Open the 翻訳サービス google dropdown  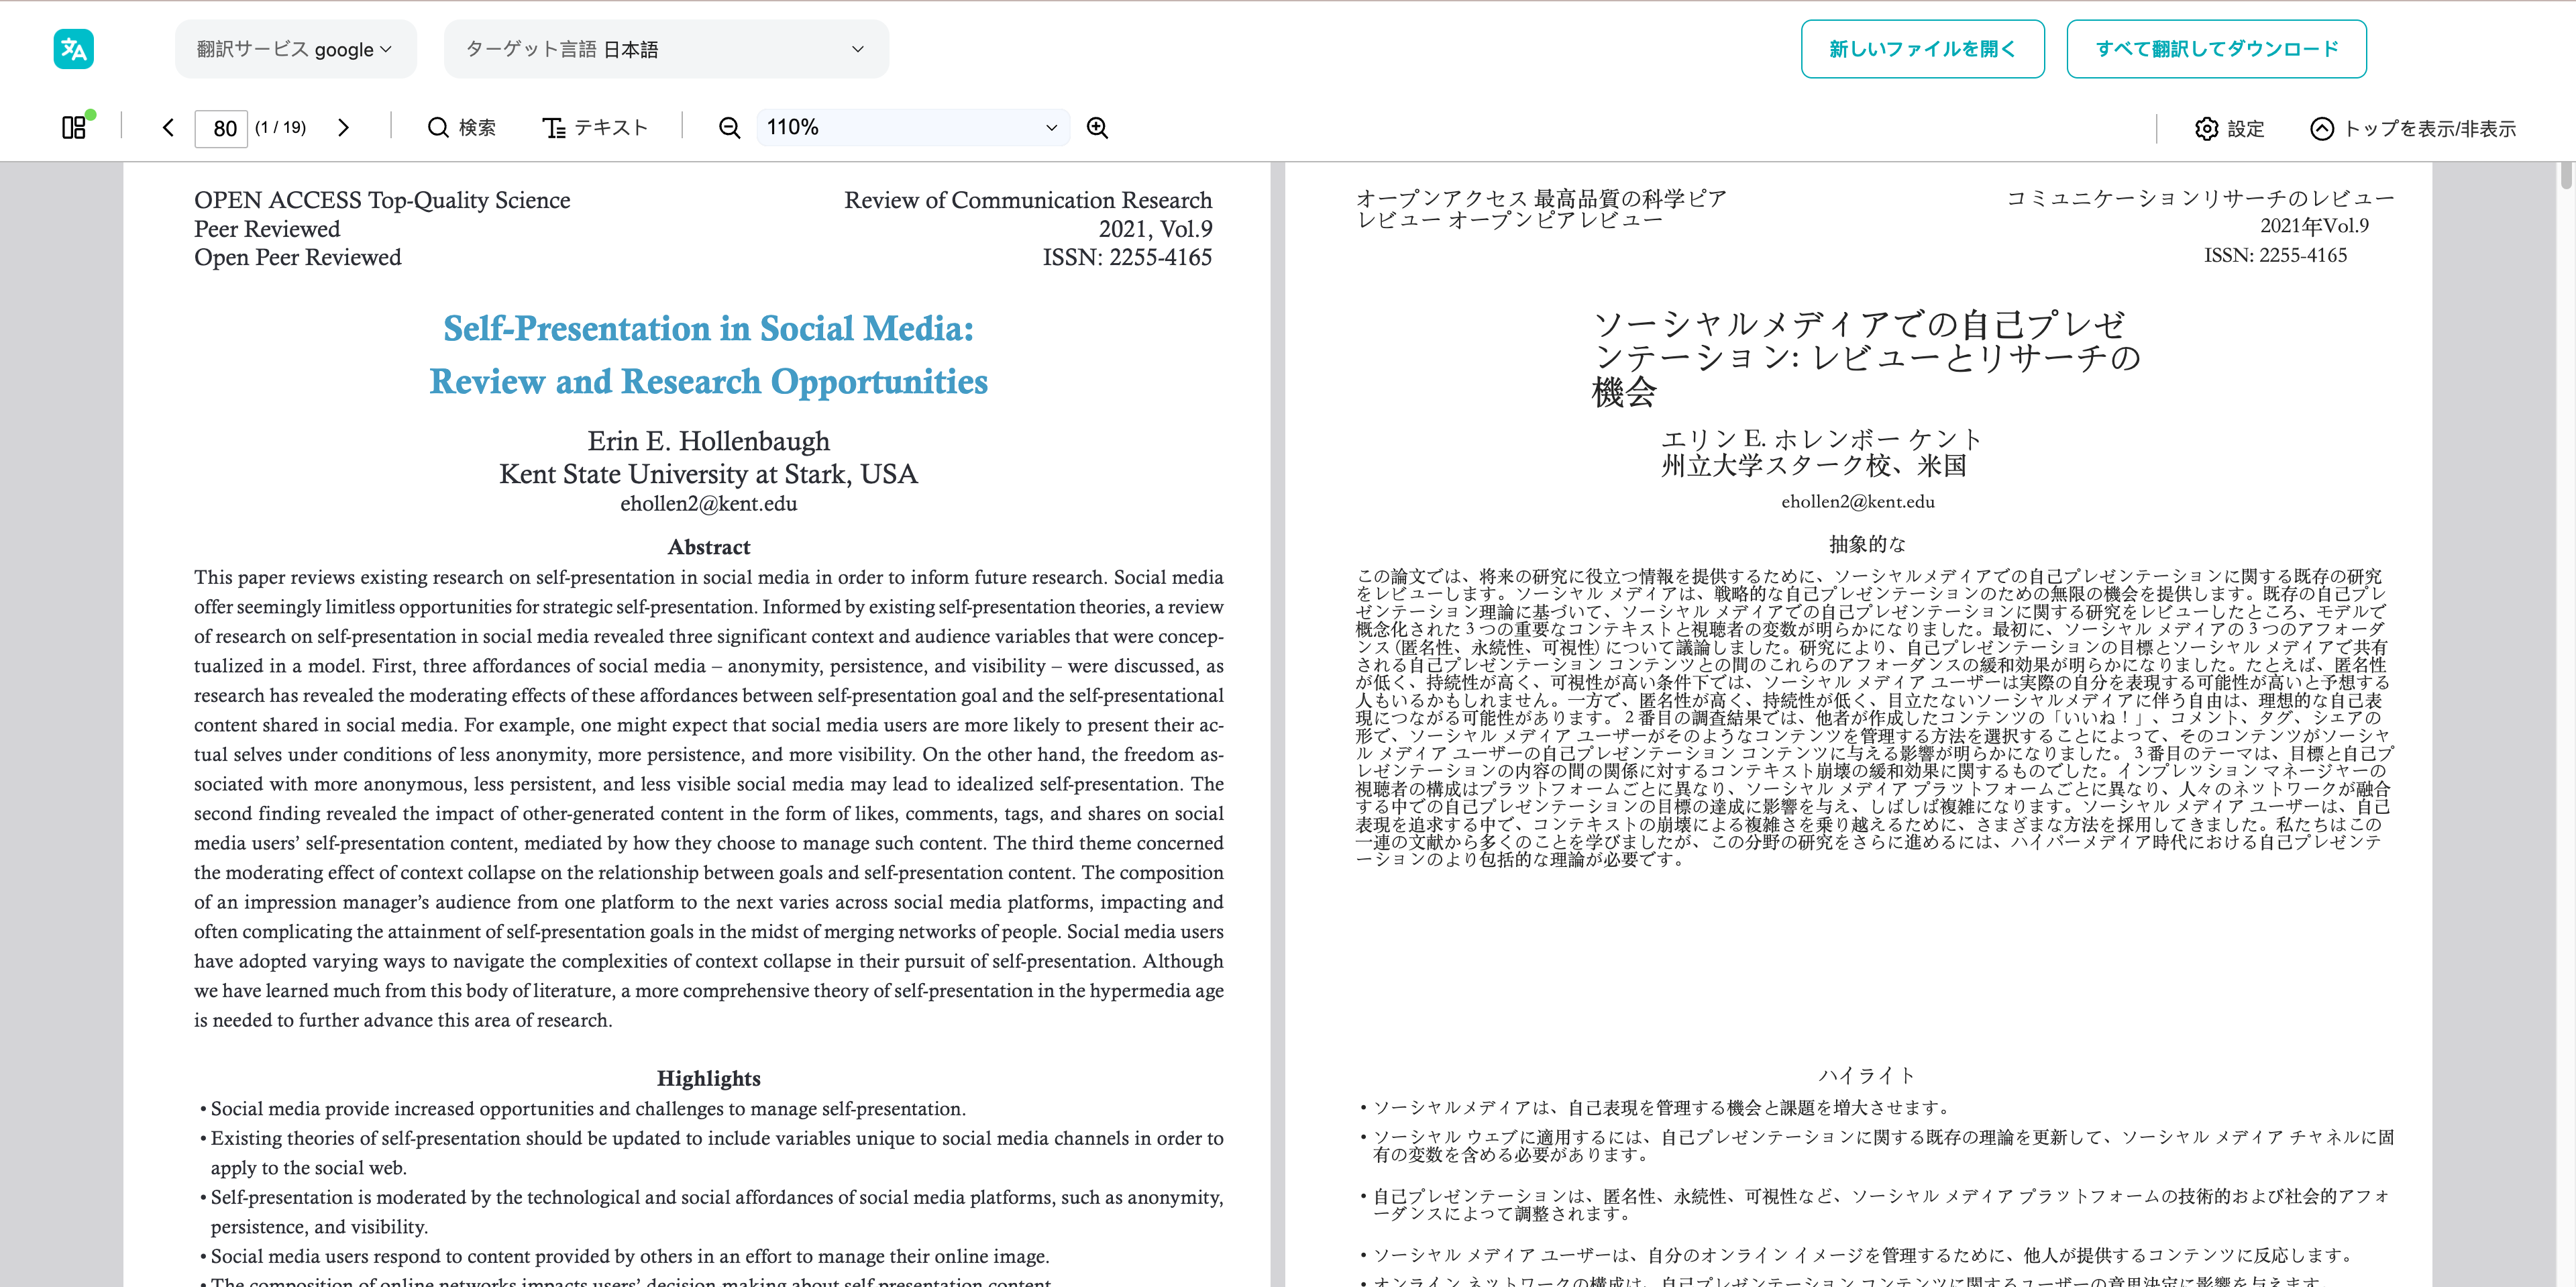pos(295,49)
